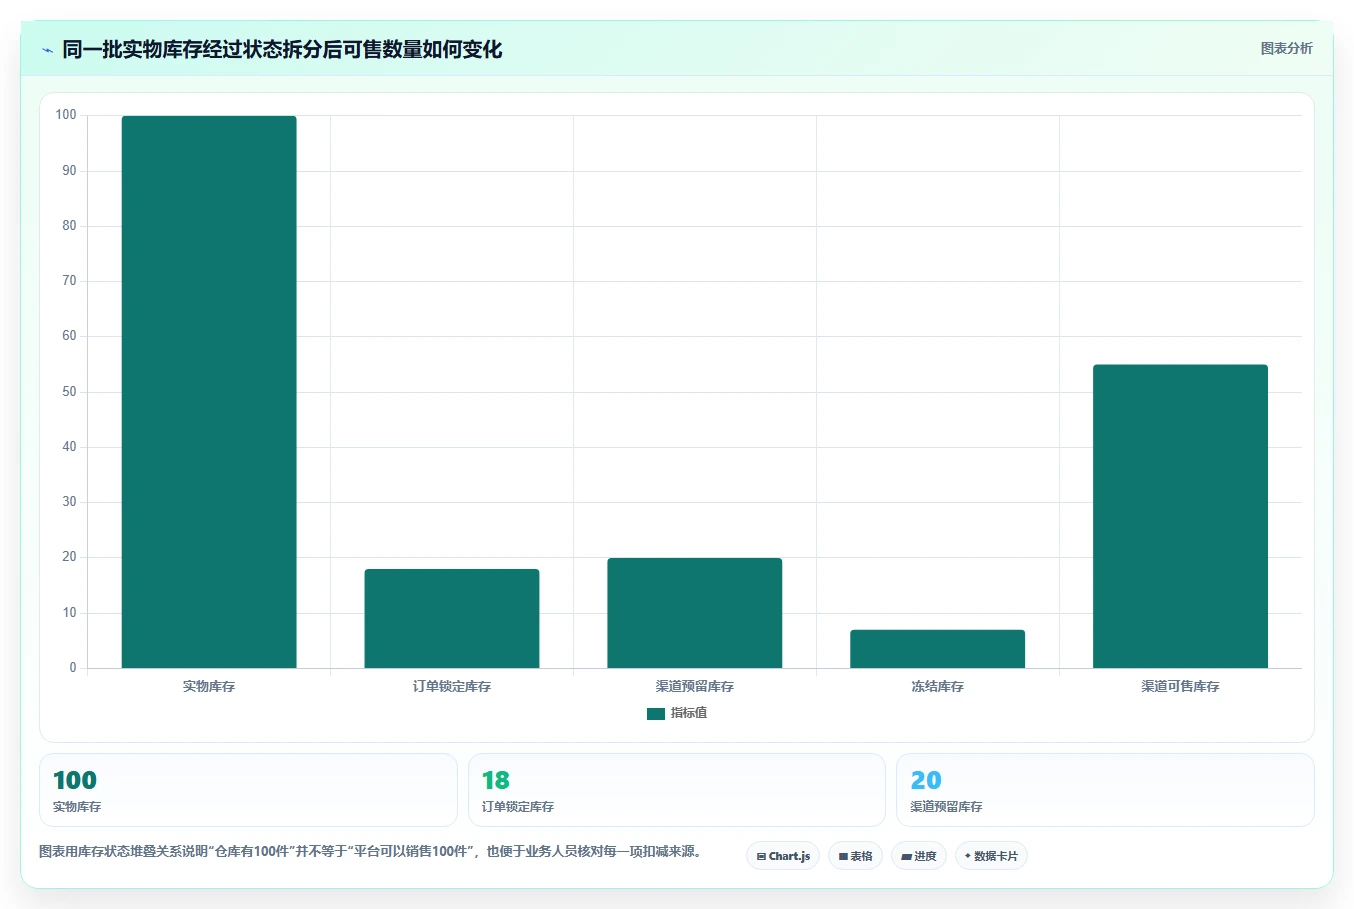Click the 数据卡片 tag chip
This screenshot has height=909, width=1354.
pos(991,856)
